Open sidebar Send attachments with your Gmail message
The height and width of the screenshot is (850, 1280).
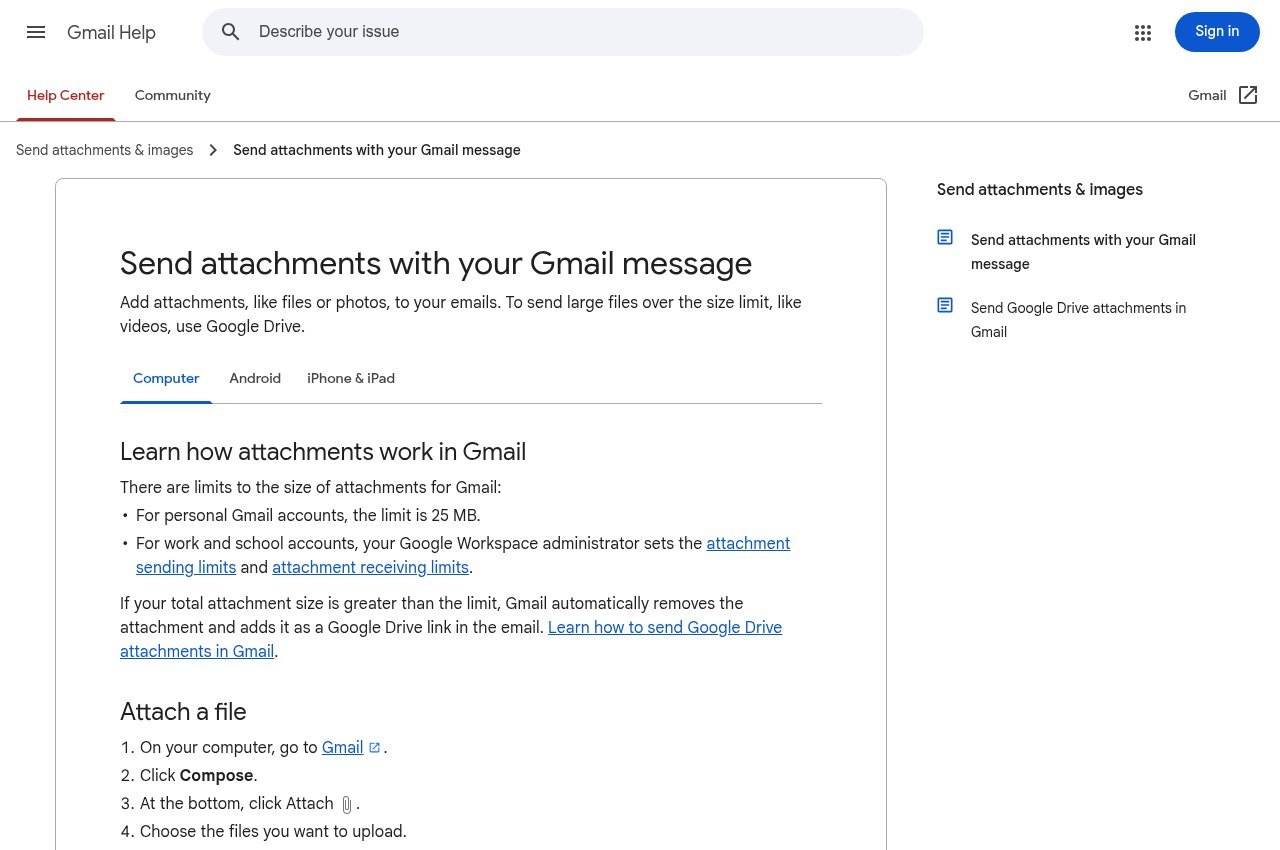coord(1083,252)
